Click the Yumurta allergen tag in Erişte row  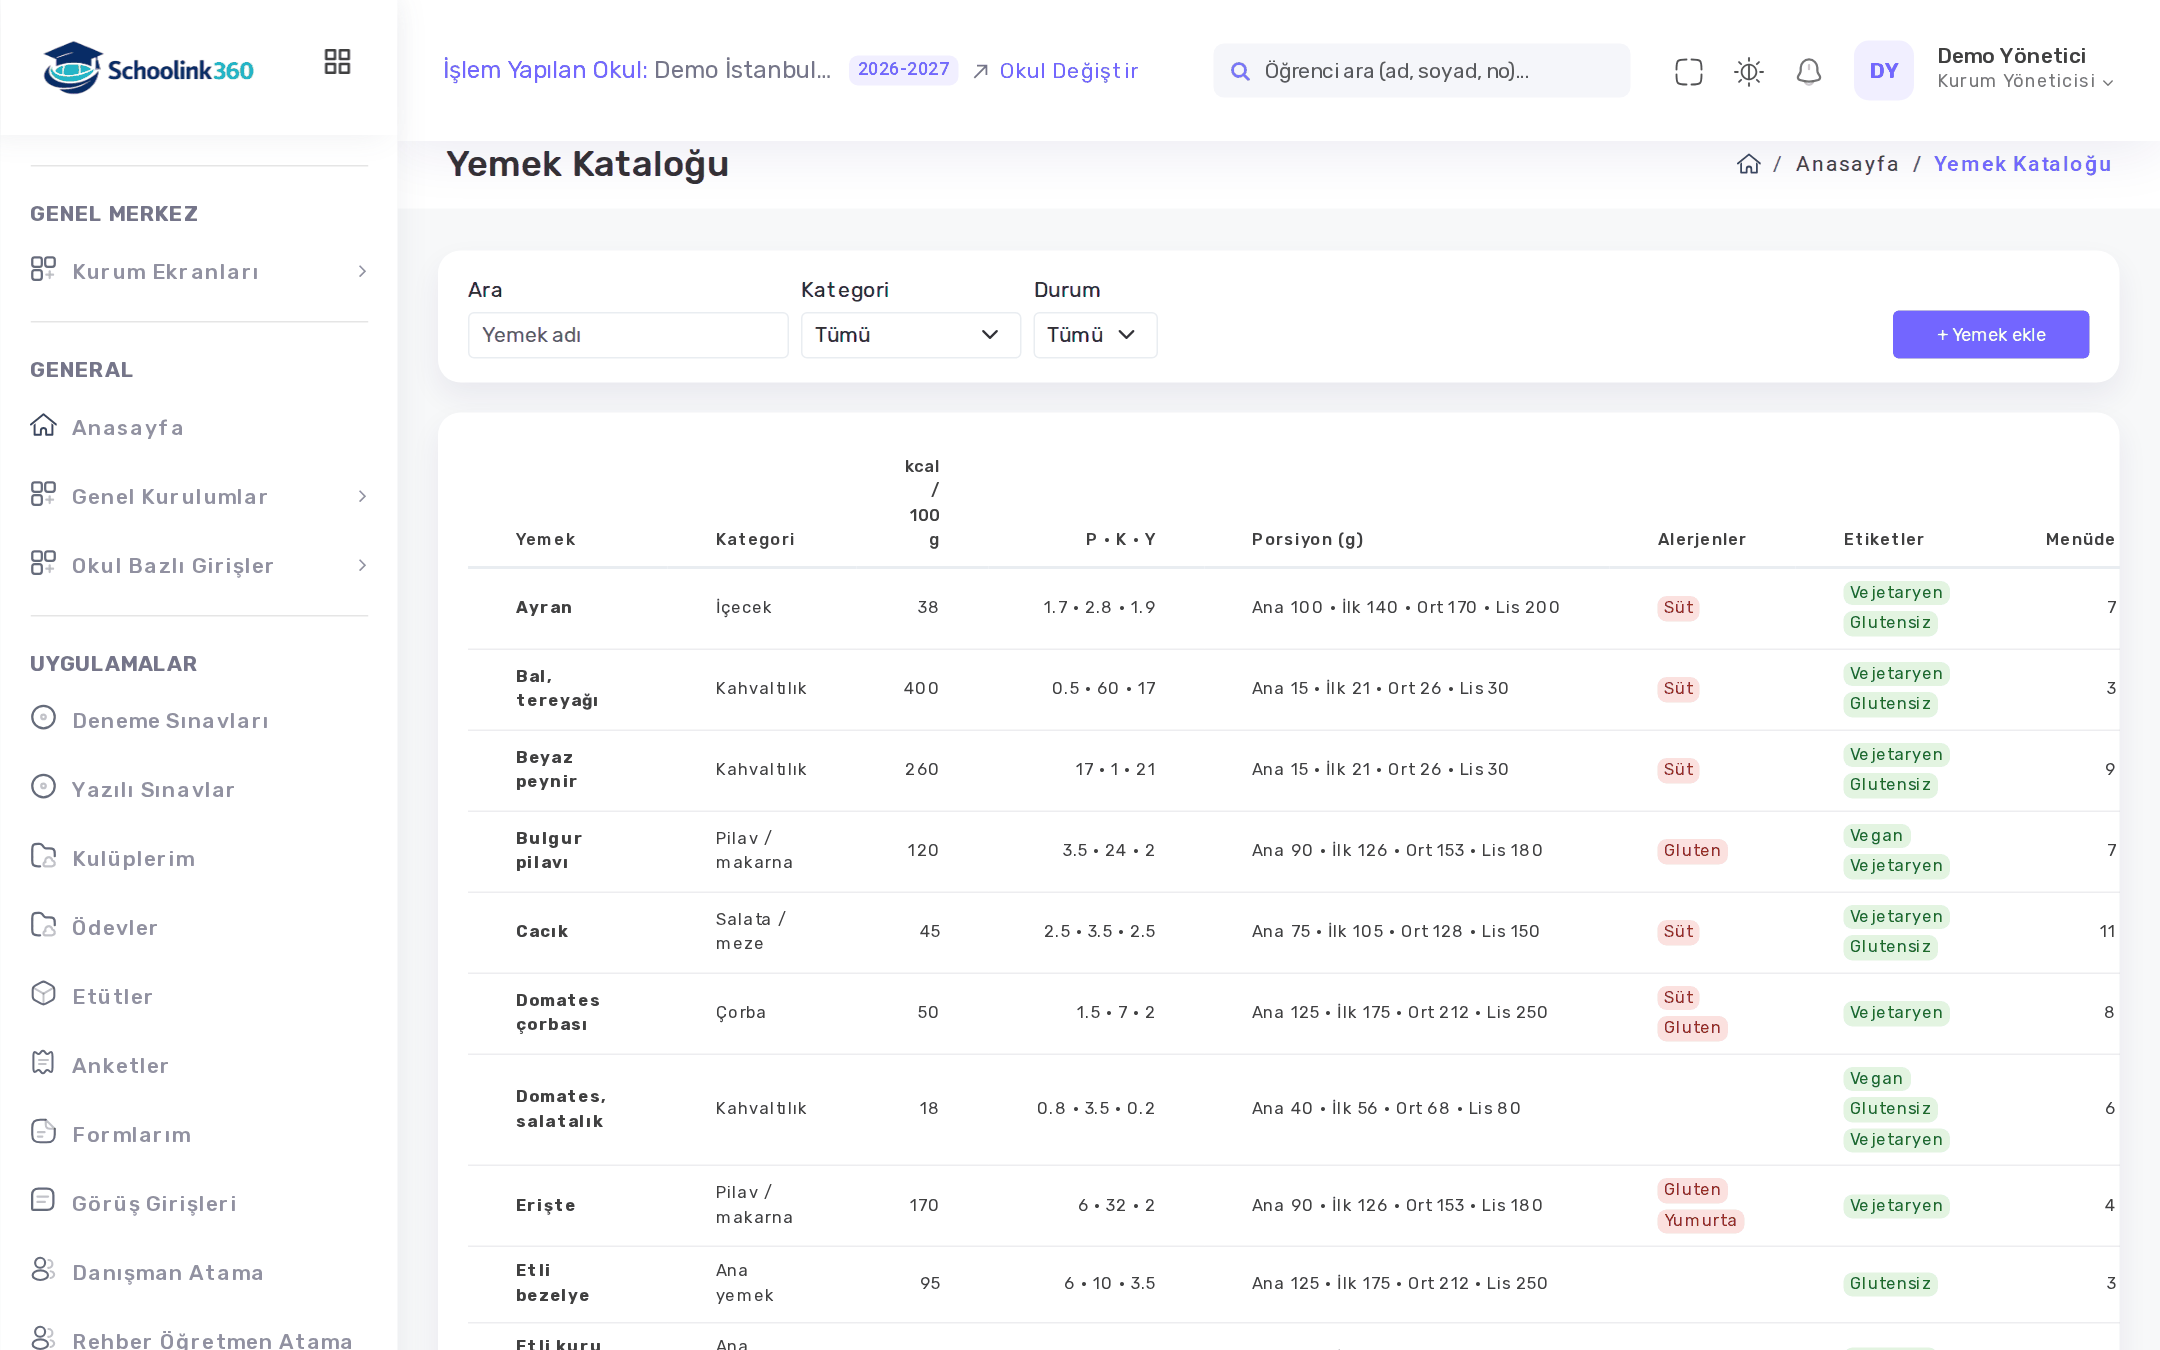click(1700, 1221)
